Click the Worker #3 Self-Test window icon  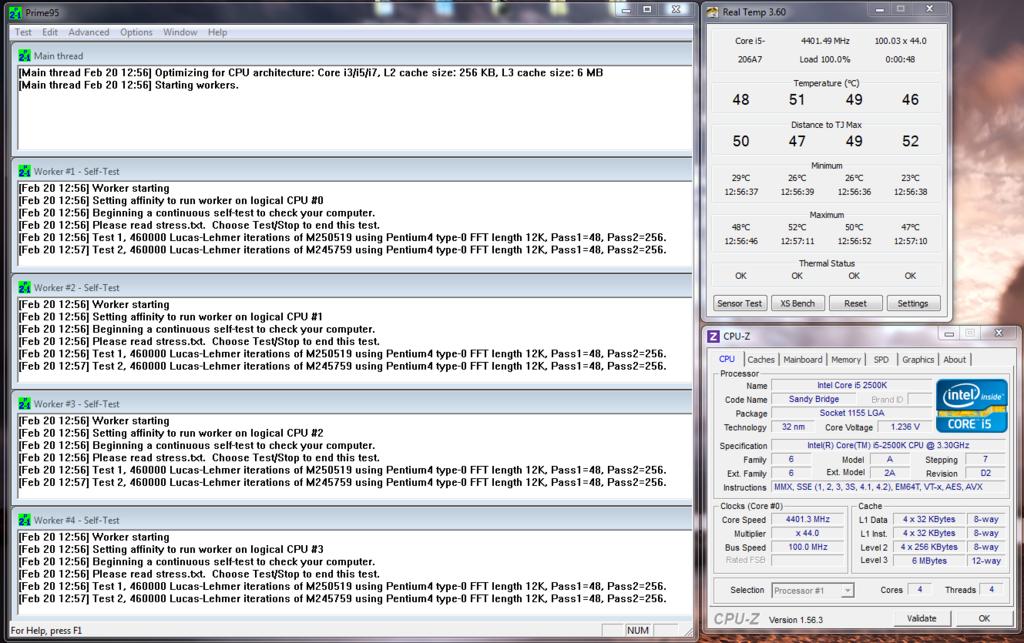coord(25,404)
